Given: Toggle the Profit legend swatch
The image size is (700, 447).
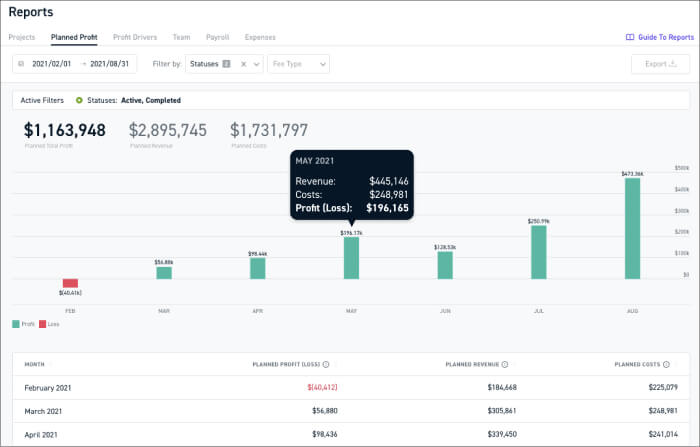Looking at the screenshot, I should click(x=16, y=324).
